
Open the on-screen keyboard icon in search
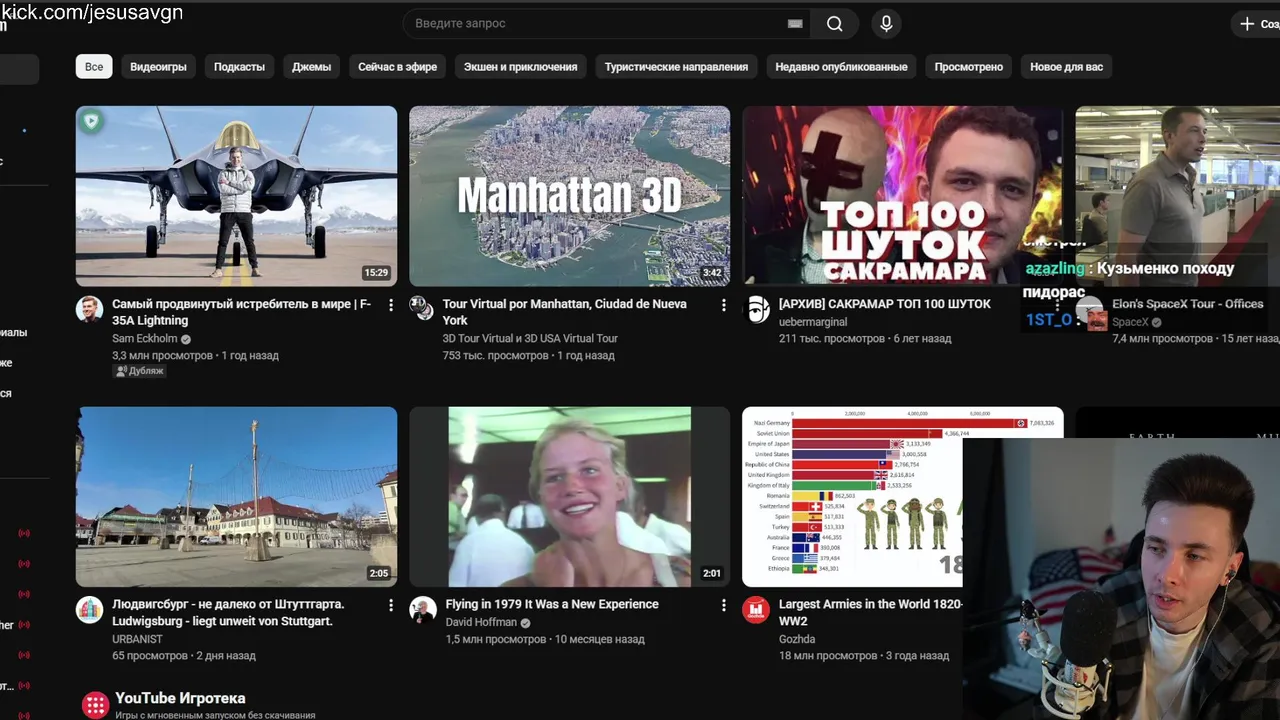pos(795,24)
